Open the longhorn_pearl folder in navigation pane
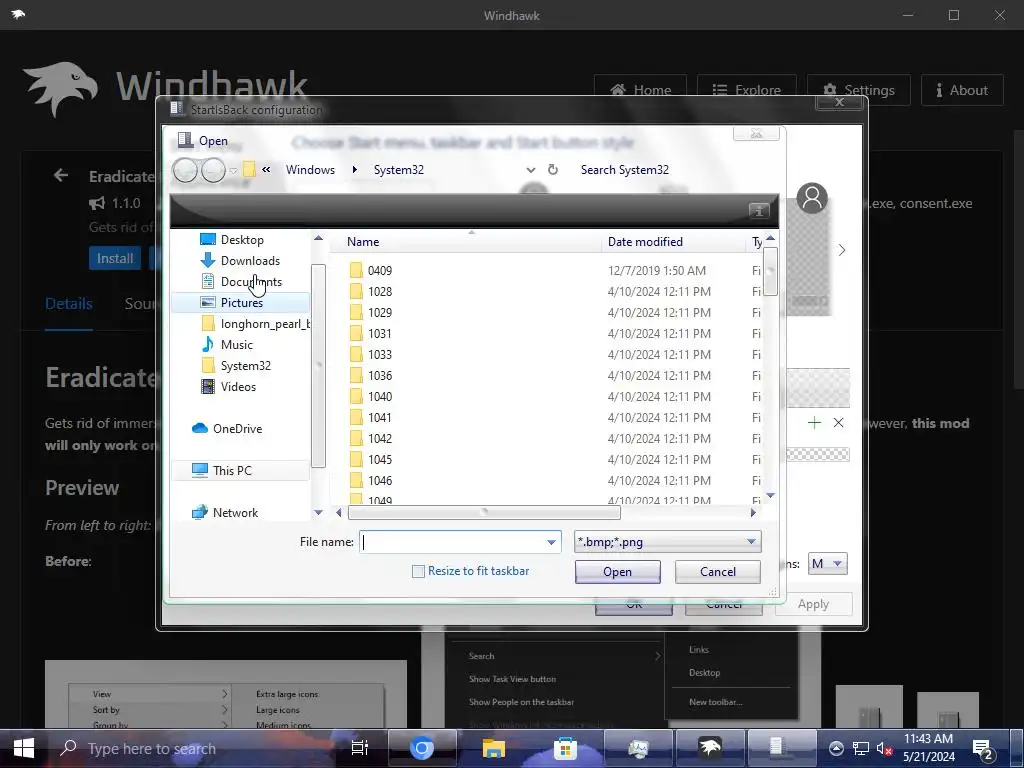The width and height of the screenshot is (1024, 768). (x=256, y=324)
